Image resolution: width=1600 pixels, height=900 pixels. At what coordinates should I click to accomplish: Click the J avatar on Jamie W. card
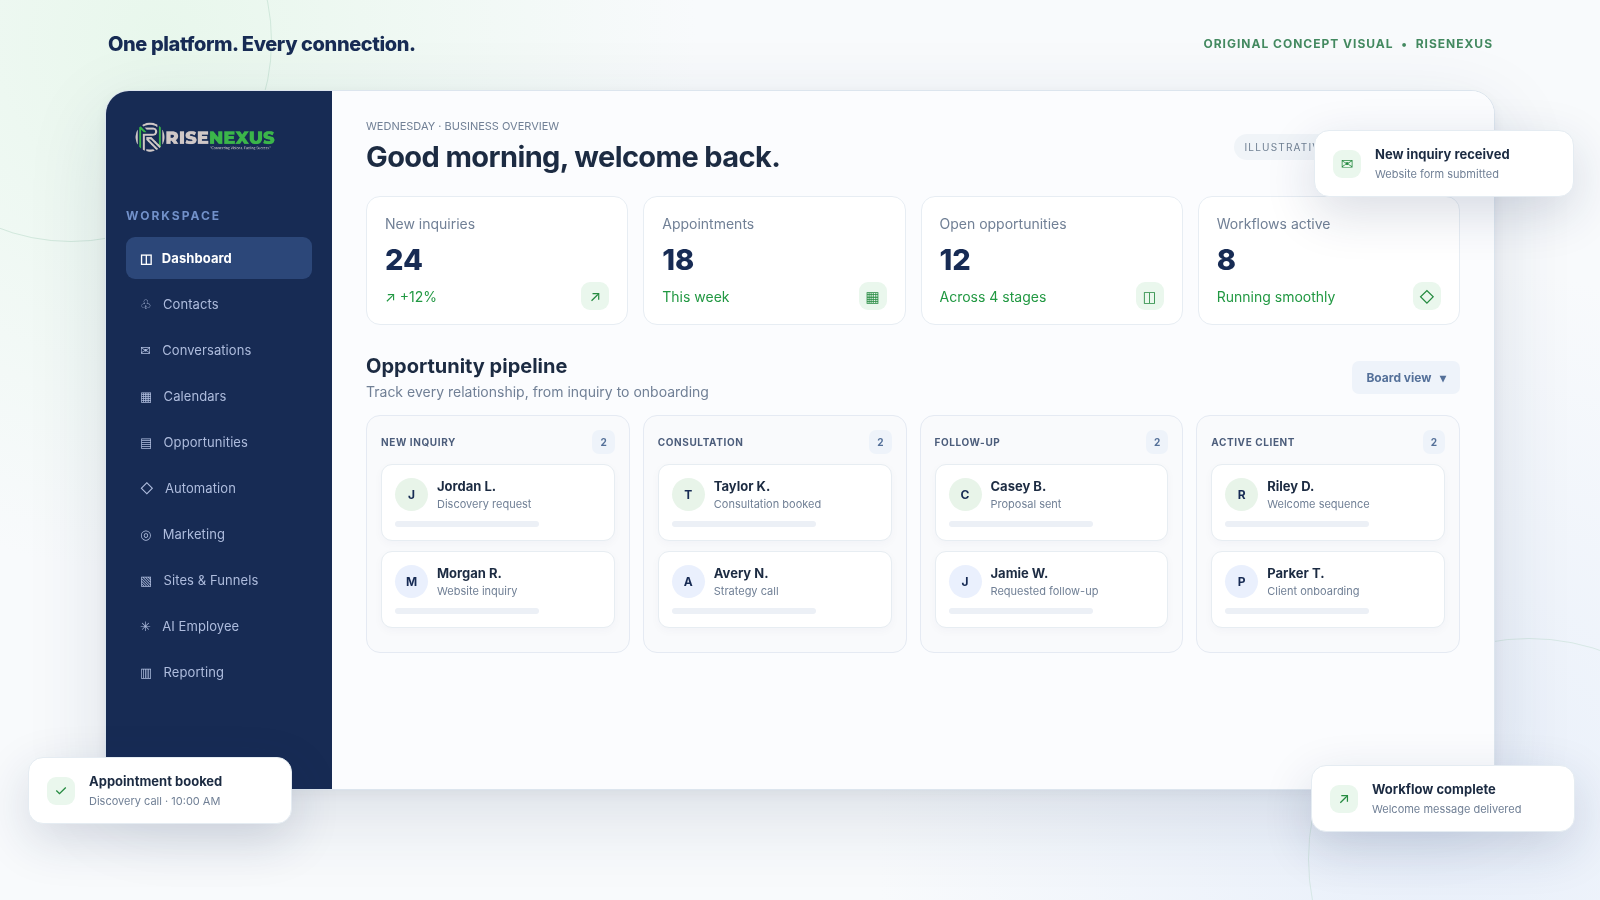click(x=965, y=581)
